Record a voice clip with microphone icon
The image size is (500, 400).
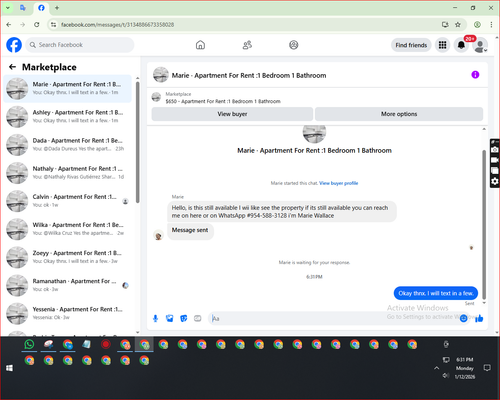point(155,319)
